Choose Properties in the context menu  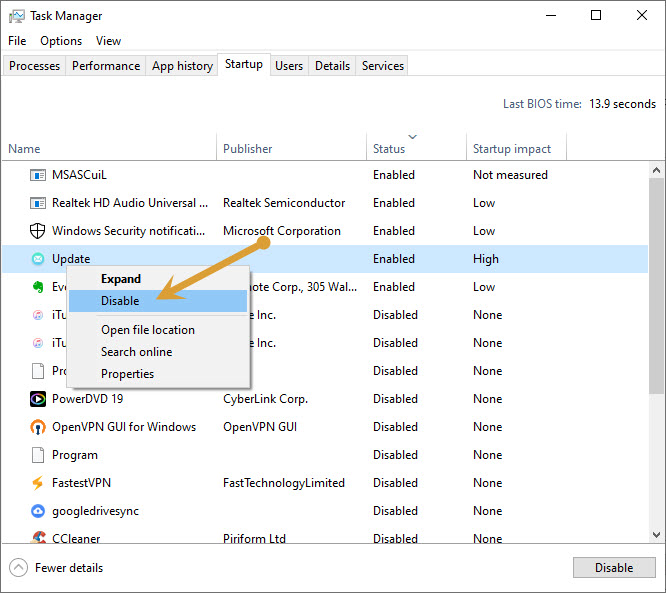tap(158, 374)
